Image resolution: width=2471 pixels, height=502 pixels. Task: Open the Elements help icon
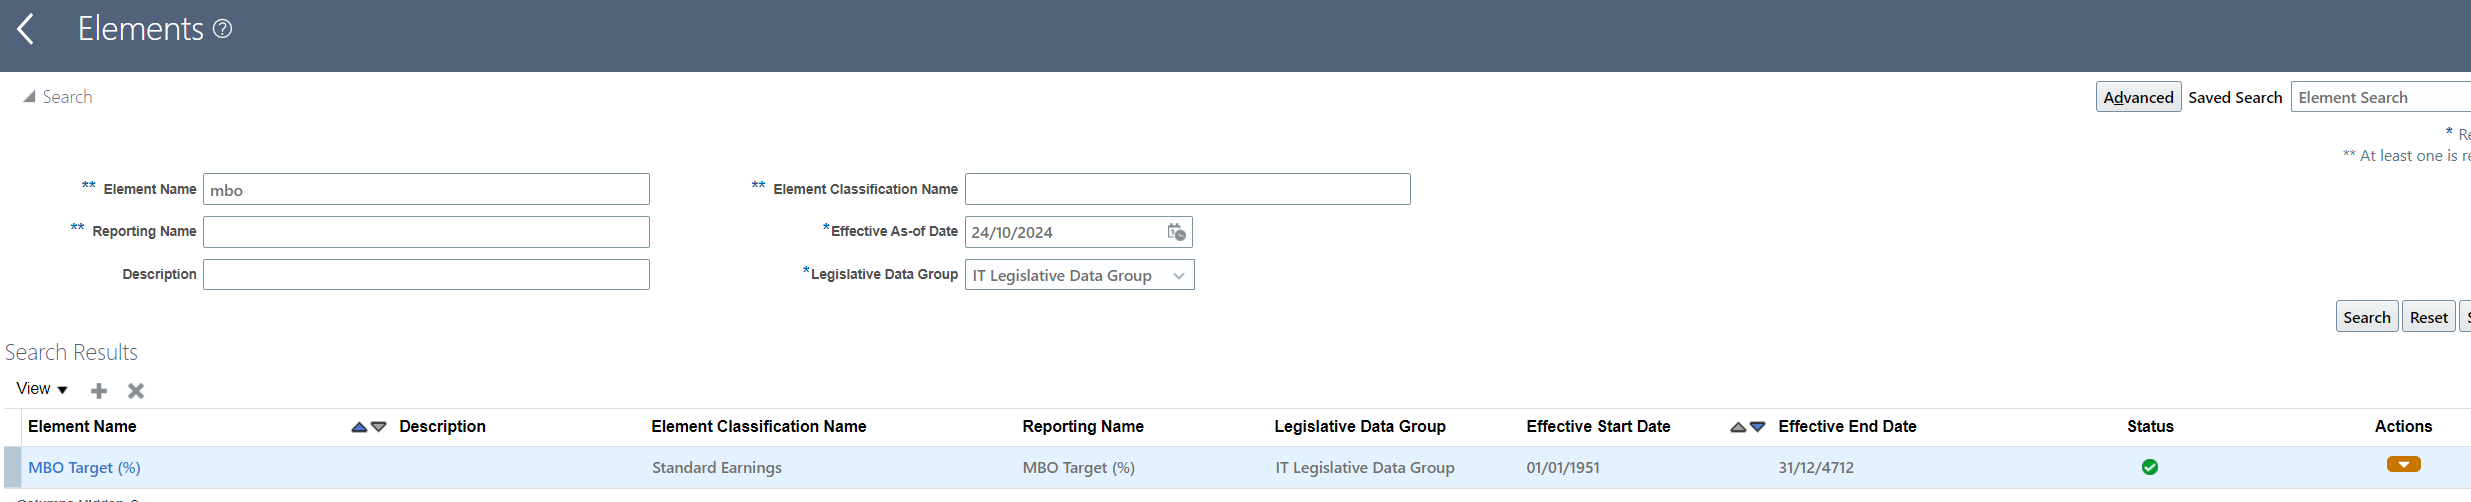tap(223, 29)
